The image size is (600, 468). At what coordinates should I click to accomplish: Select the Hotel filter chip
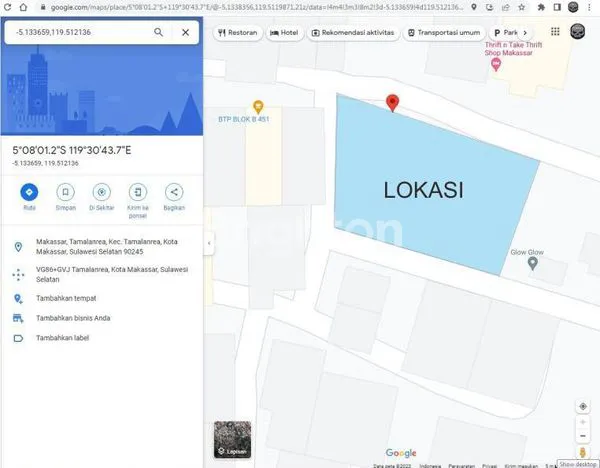[x=284, y=33]
